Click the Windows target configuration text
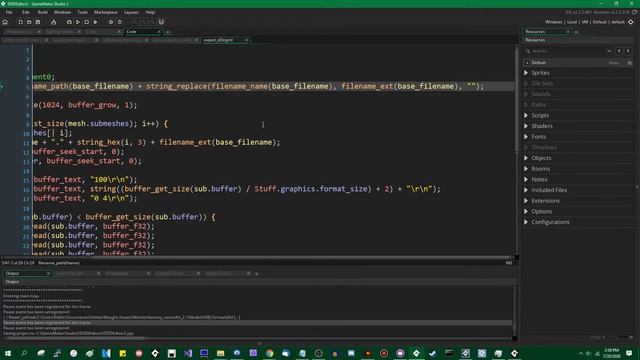The height and width of the screenshot is (360, 640). pos(553,22)
